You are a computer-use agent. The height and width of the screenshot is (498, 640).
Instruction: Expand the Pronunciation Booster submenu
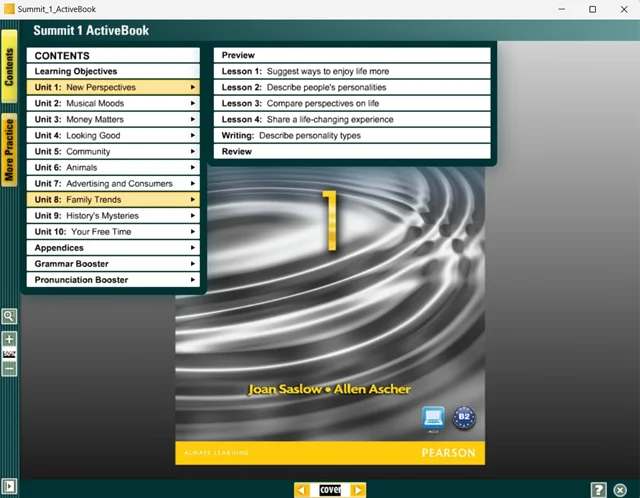pos(113,280)
